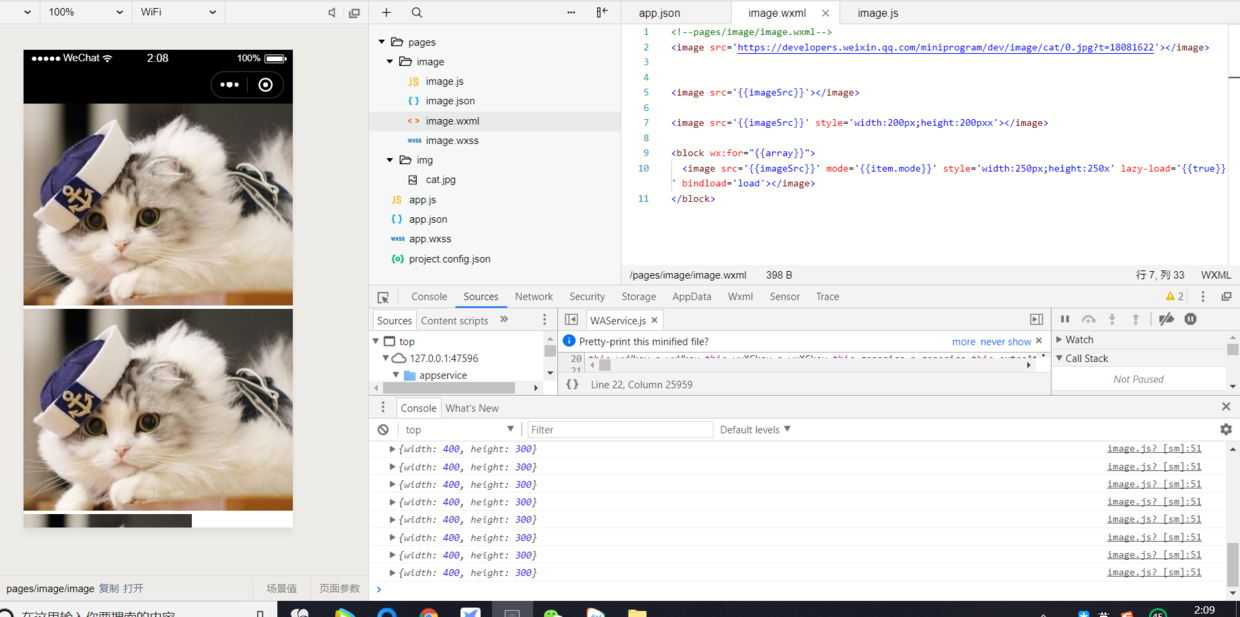Click the inspect element picker icon
Screen dimensions: 1240x617
[x=383, y=297]
